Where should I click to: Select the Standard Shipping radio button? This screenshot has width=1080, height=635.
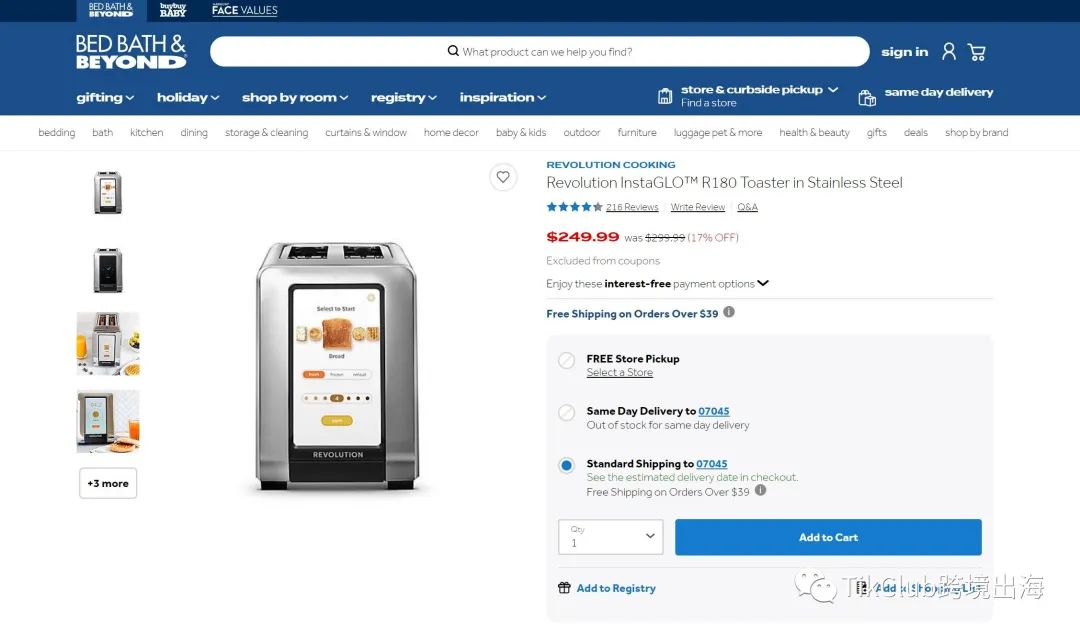tap(566, 466)
